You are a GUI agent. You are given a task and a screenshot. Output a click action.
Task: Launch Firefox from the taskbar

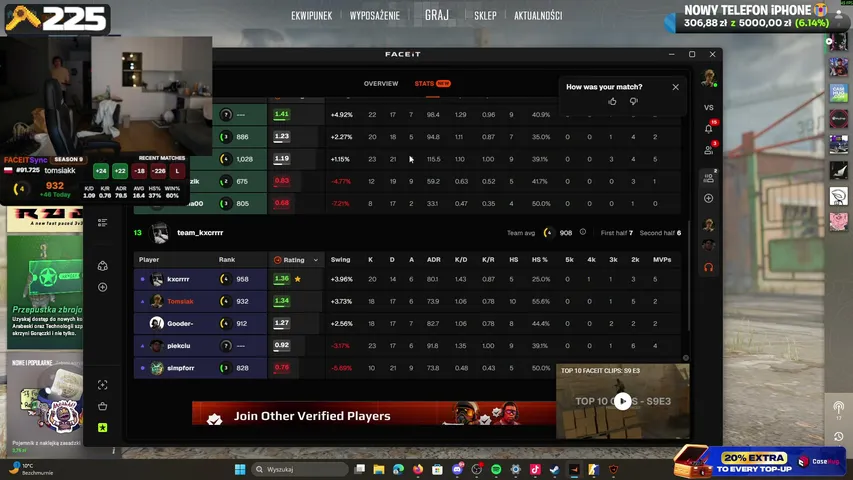(418, 470)
